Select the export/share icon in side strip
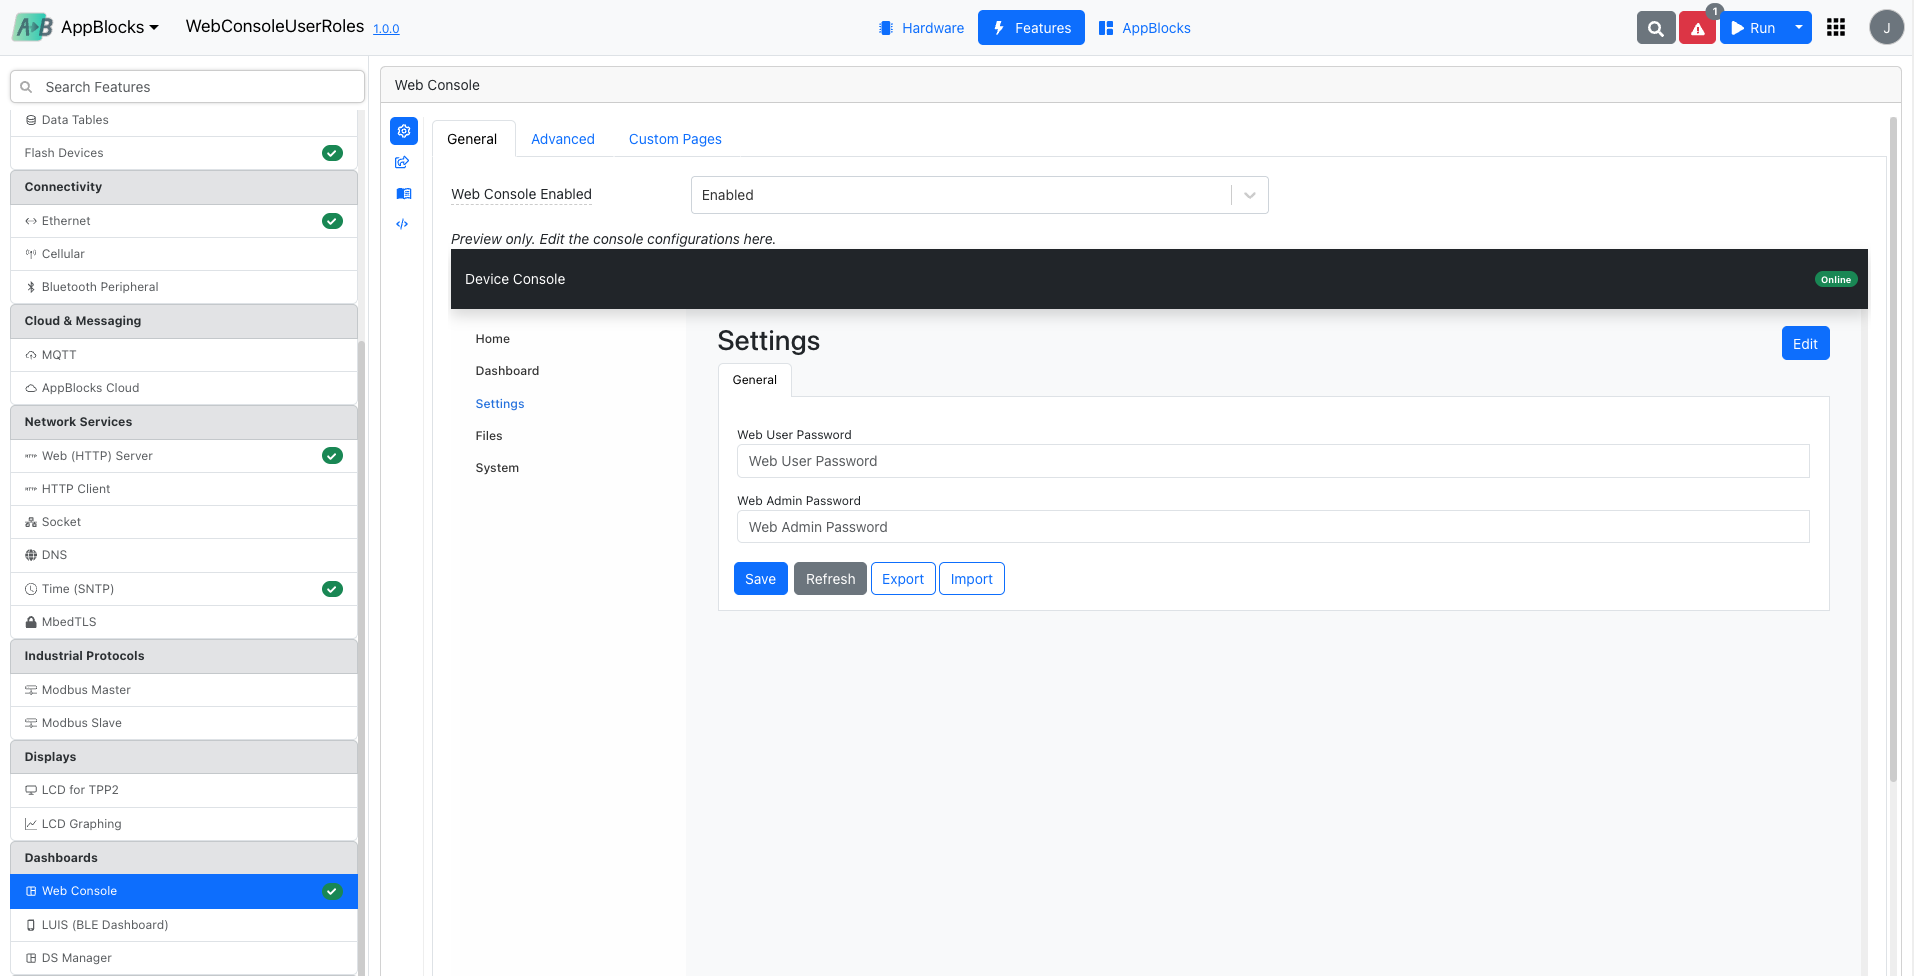1914x976 pixels. (x=403, y=162)
